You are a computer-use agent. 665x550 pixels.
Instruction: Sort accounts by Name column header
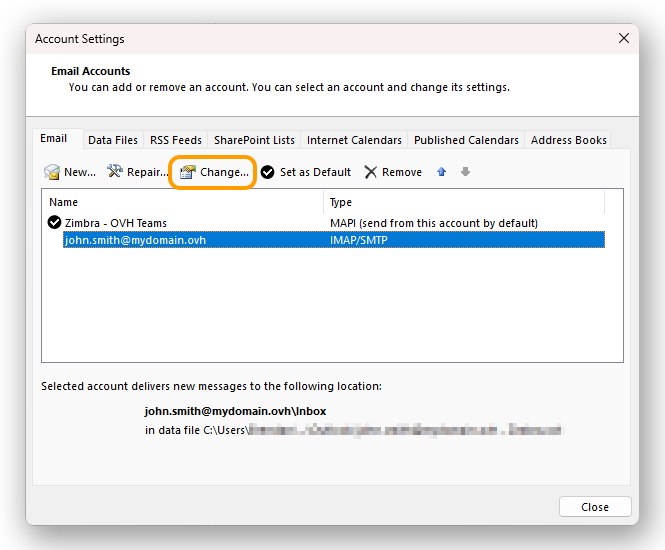click(x=183, y=202)
